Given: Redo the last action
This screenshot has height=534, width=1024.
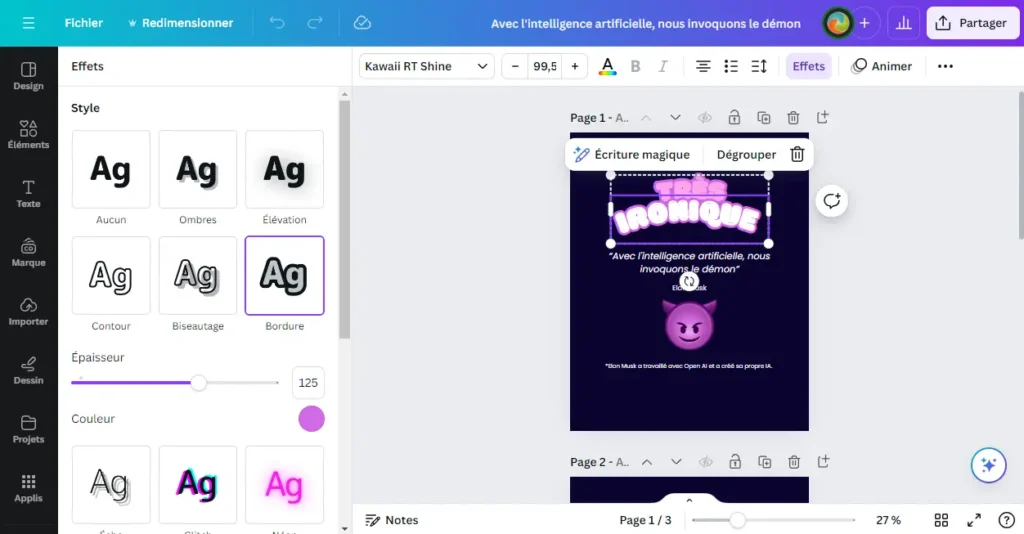Looking at the screenshot, I should click(x=315, y=23).
